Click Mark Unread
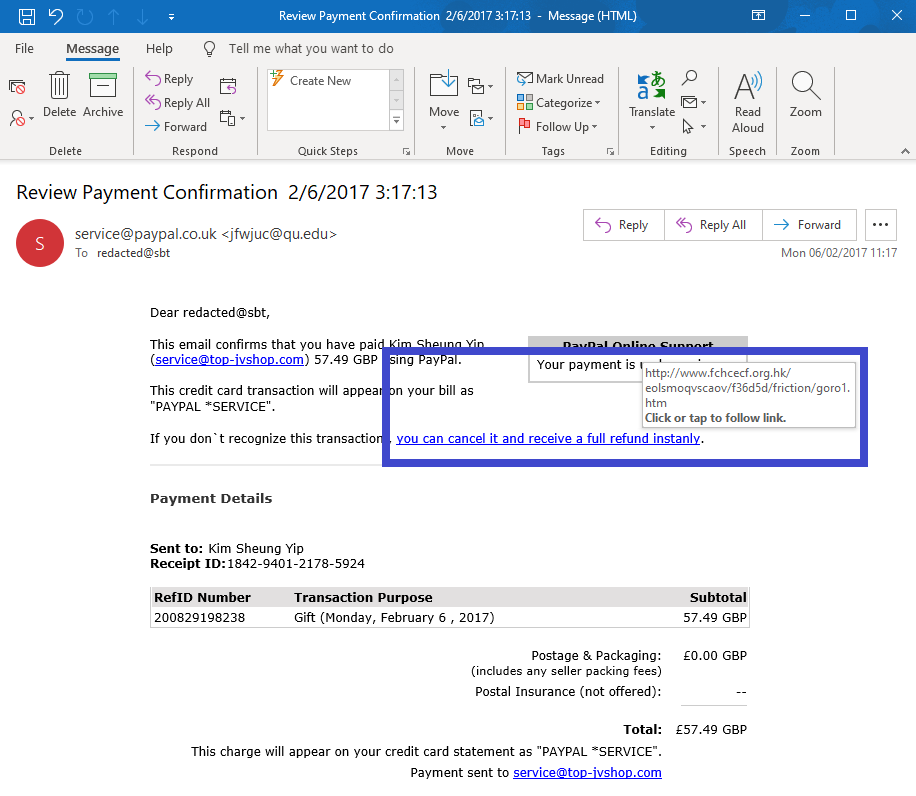The height and width of the screenshot is (796, 916). pos(560,79)
